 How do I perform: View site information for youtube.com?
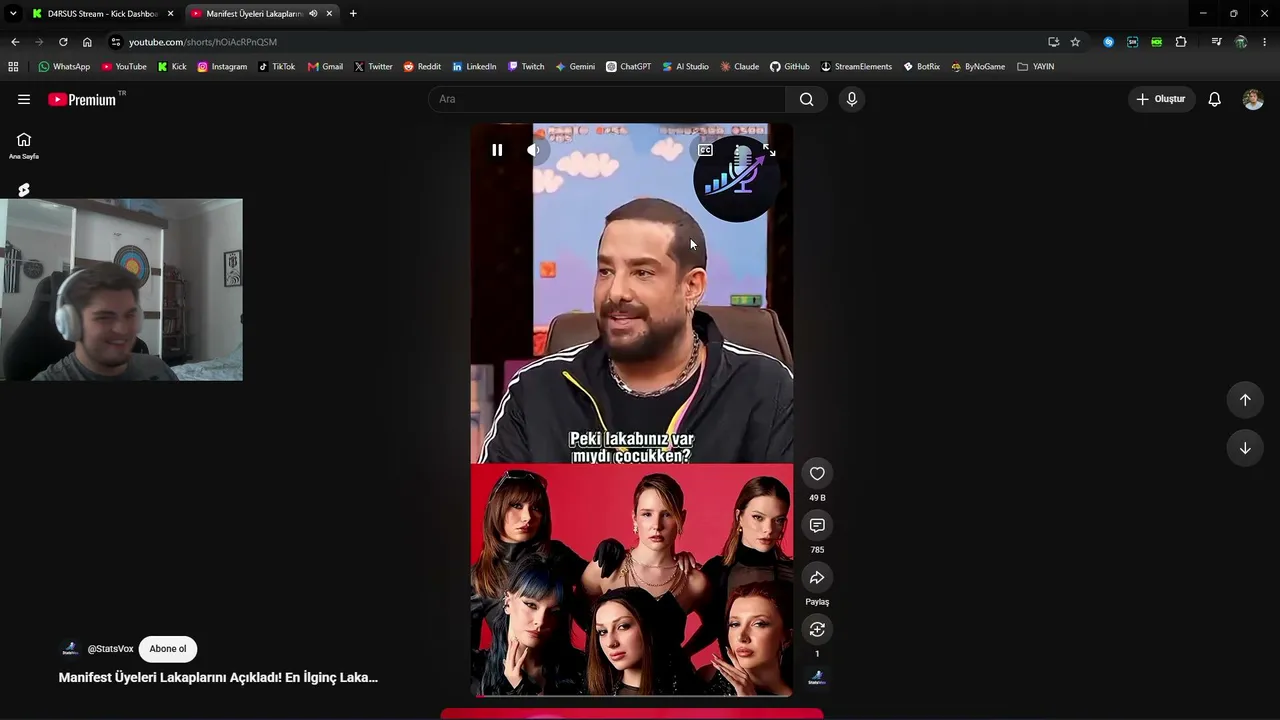116,42
